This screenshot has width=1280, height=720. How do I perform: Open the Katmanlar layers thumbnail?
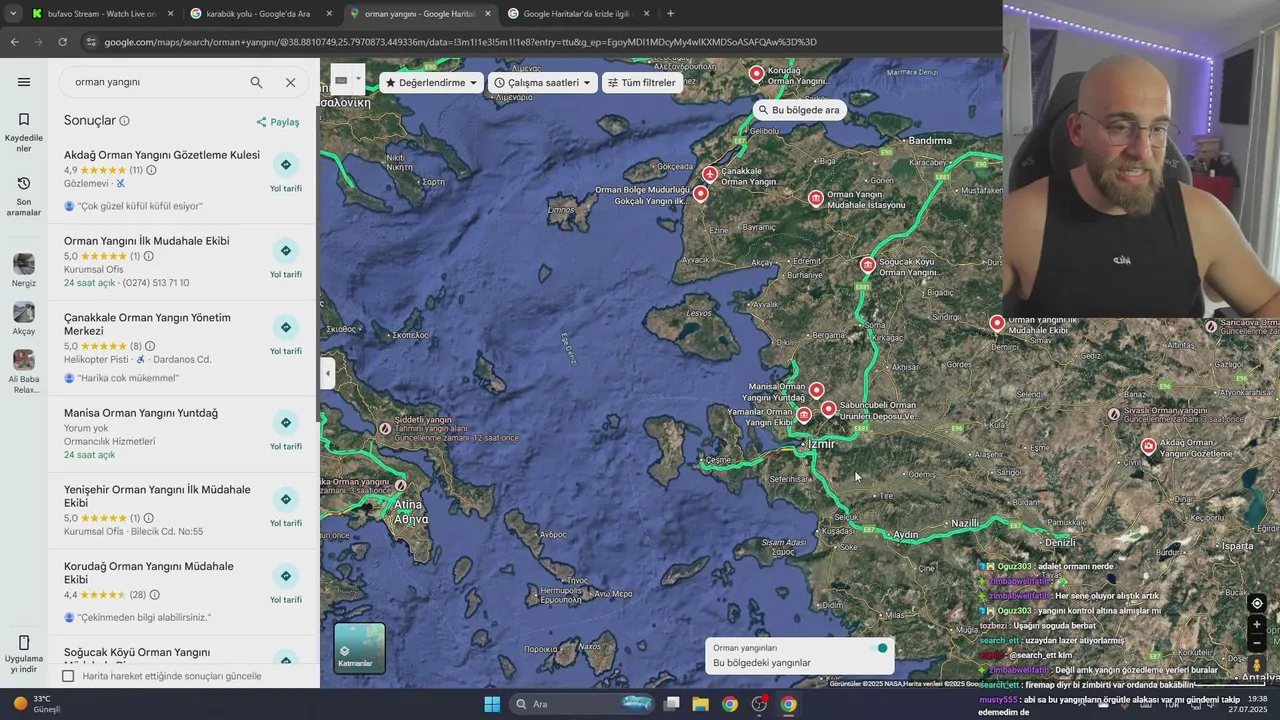360,648
